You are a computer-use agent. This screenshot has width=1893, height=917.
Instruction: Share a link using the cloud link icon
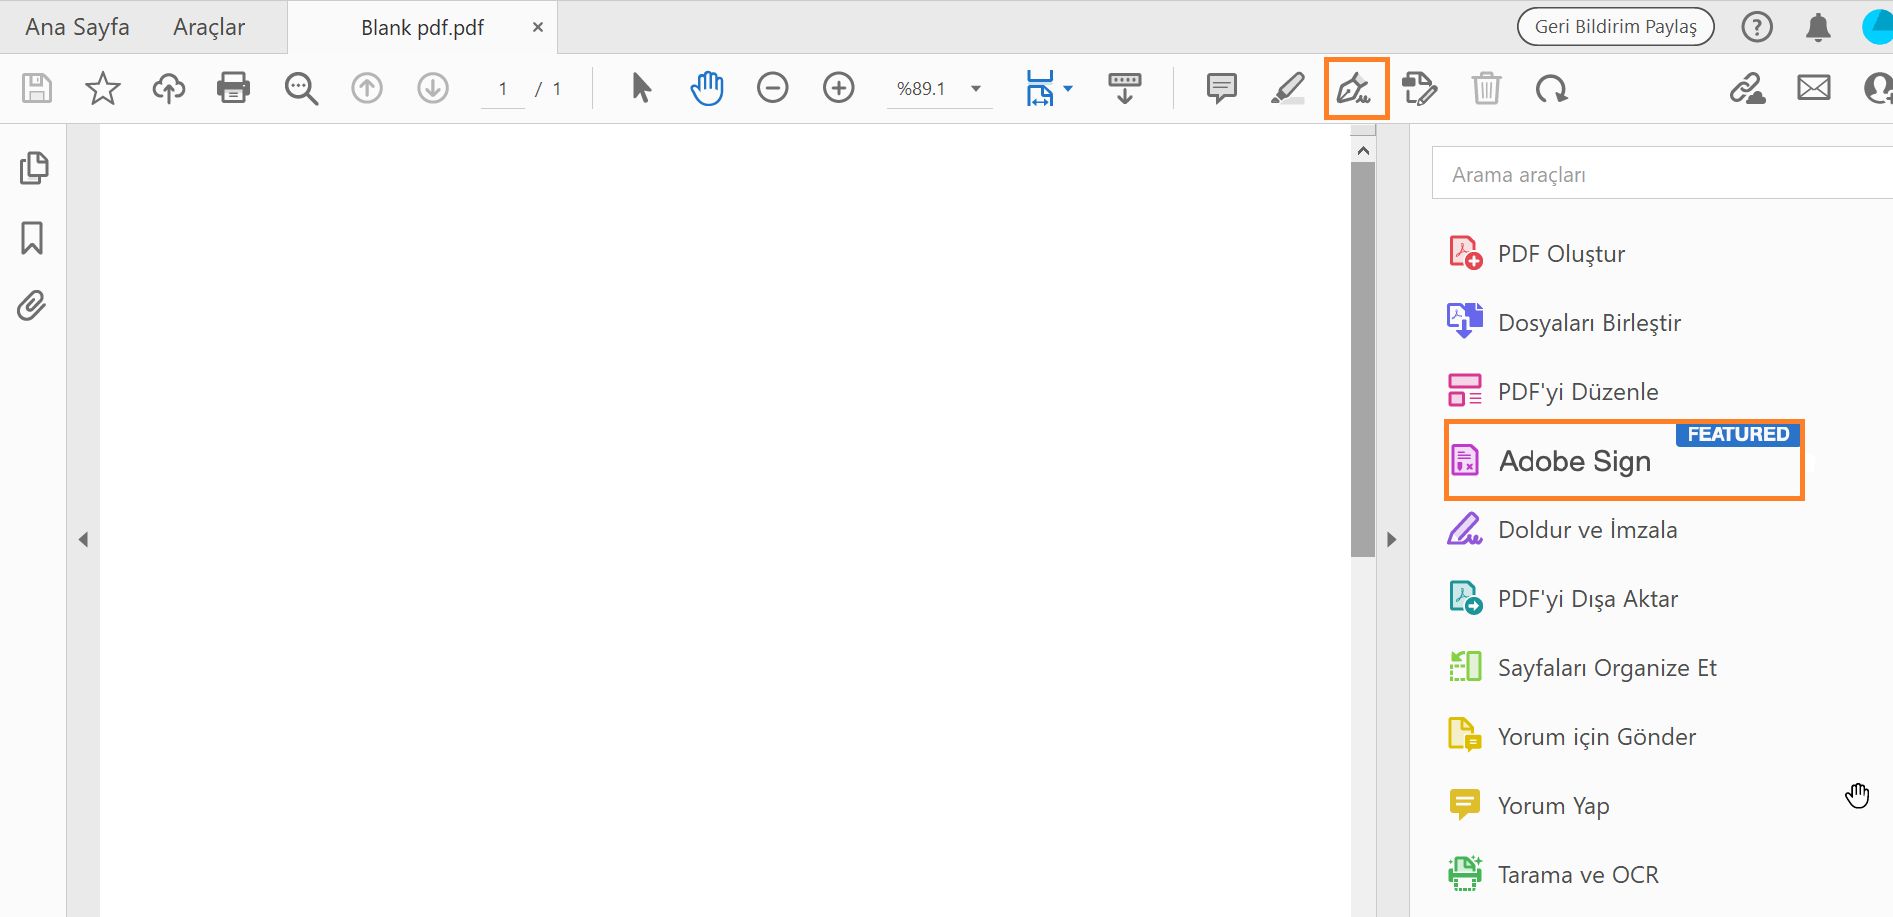1747,88
